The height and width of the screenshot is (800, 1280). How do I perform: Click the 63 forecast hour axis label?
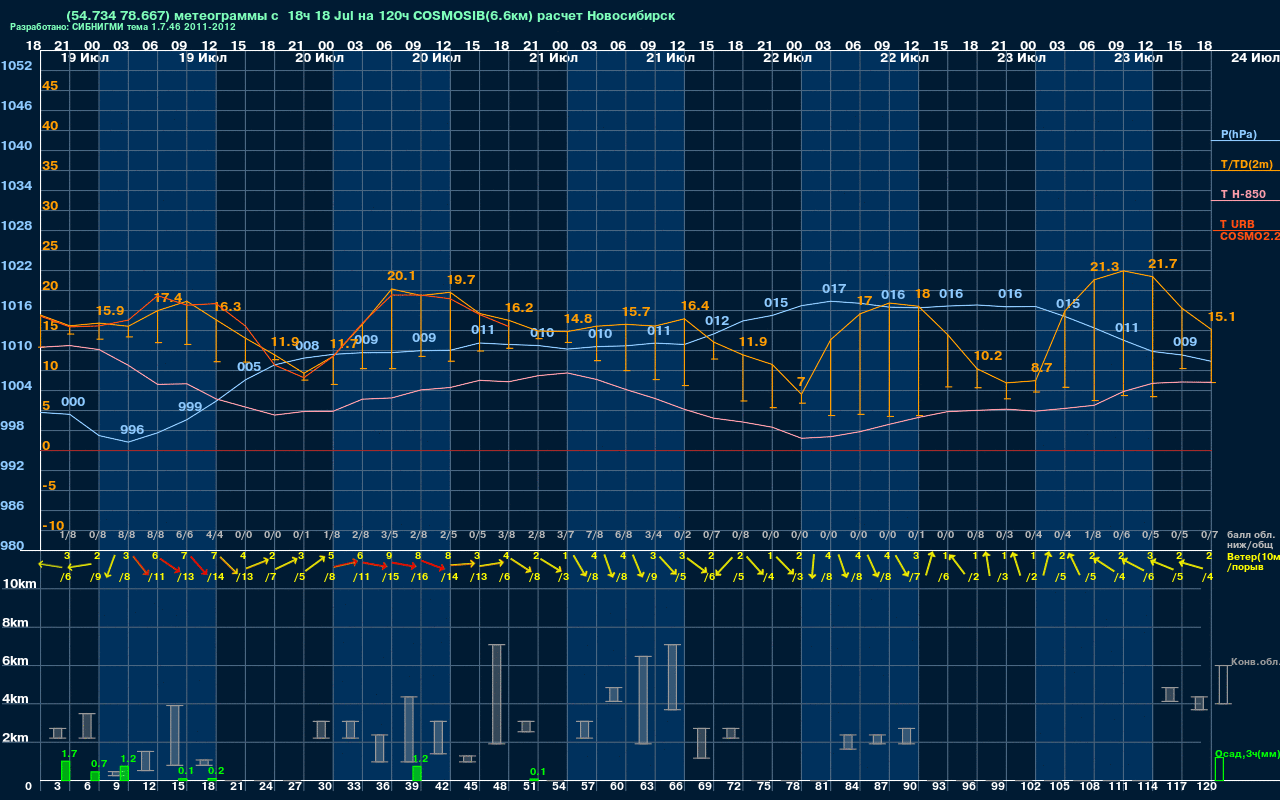[646, 788]
